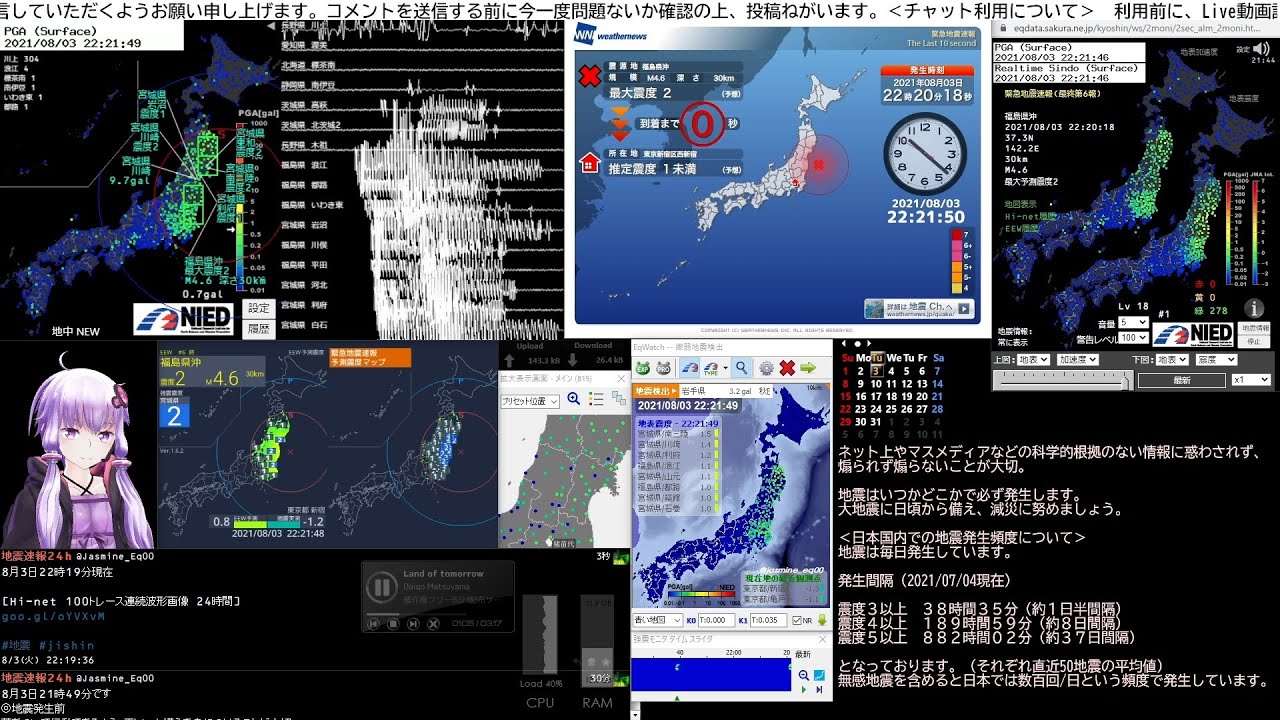1280x720 pixels.
Task: Select the highlighted date 3 in calendar
Action: tap(876, 370)
